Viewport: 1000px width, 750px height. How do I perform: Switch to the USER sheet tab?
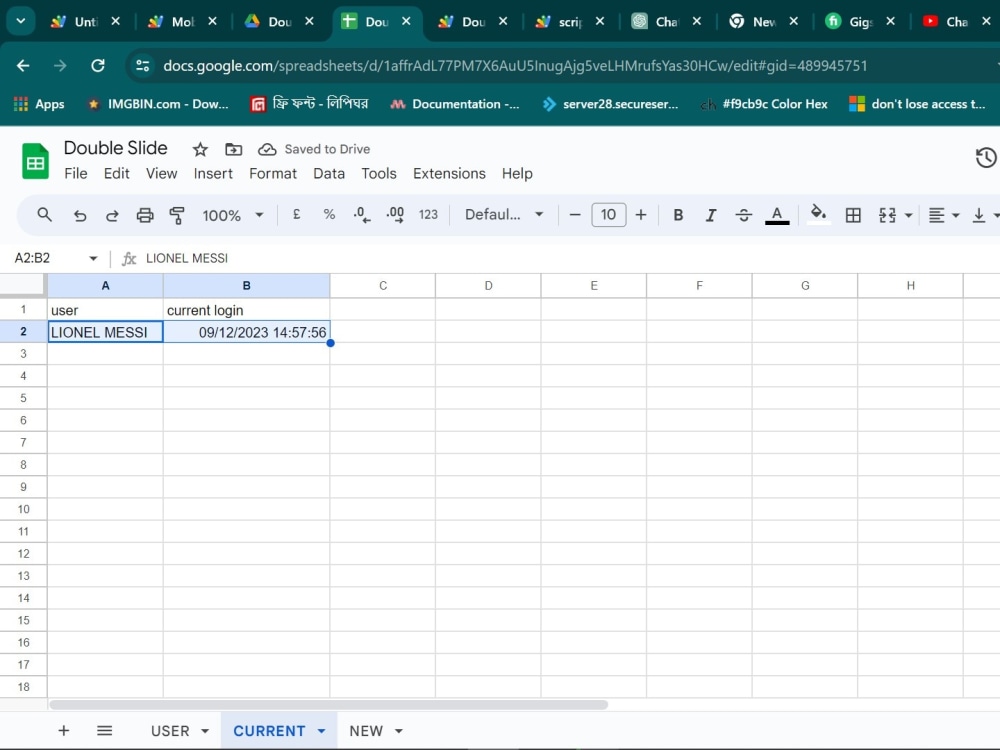(x=170, y=731)
